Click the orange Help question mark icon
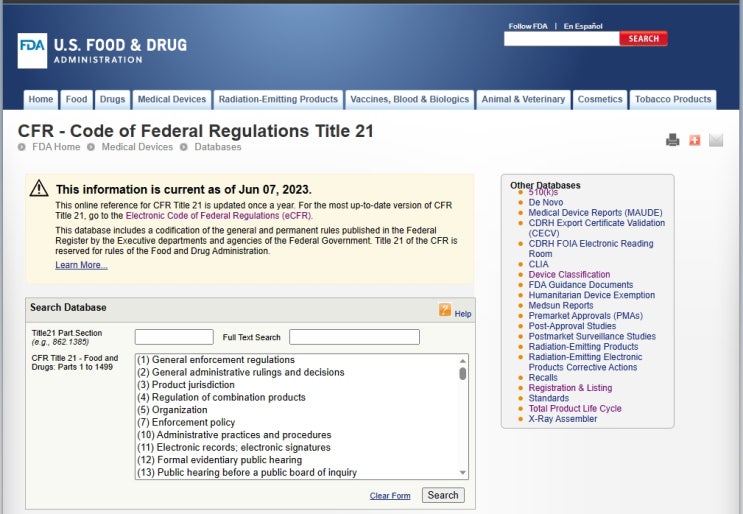 (444, 310)
